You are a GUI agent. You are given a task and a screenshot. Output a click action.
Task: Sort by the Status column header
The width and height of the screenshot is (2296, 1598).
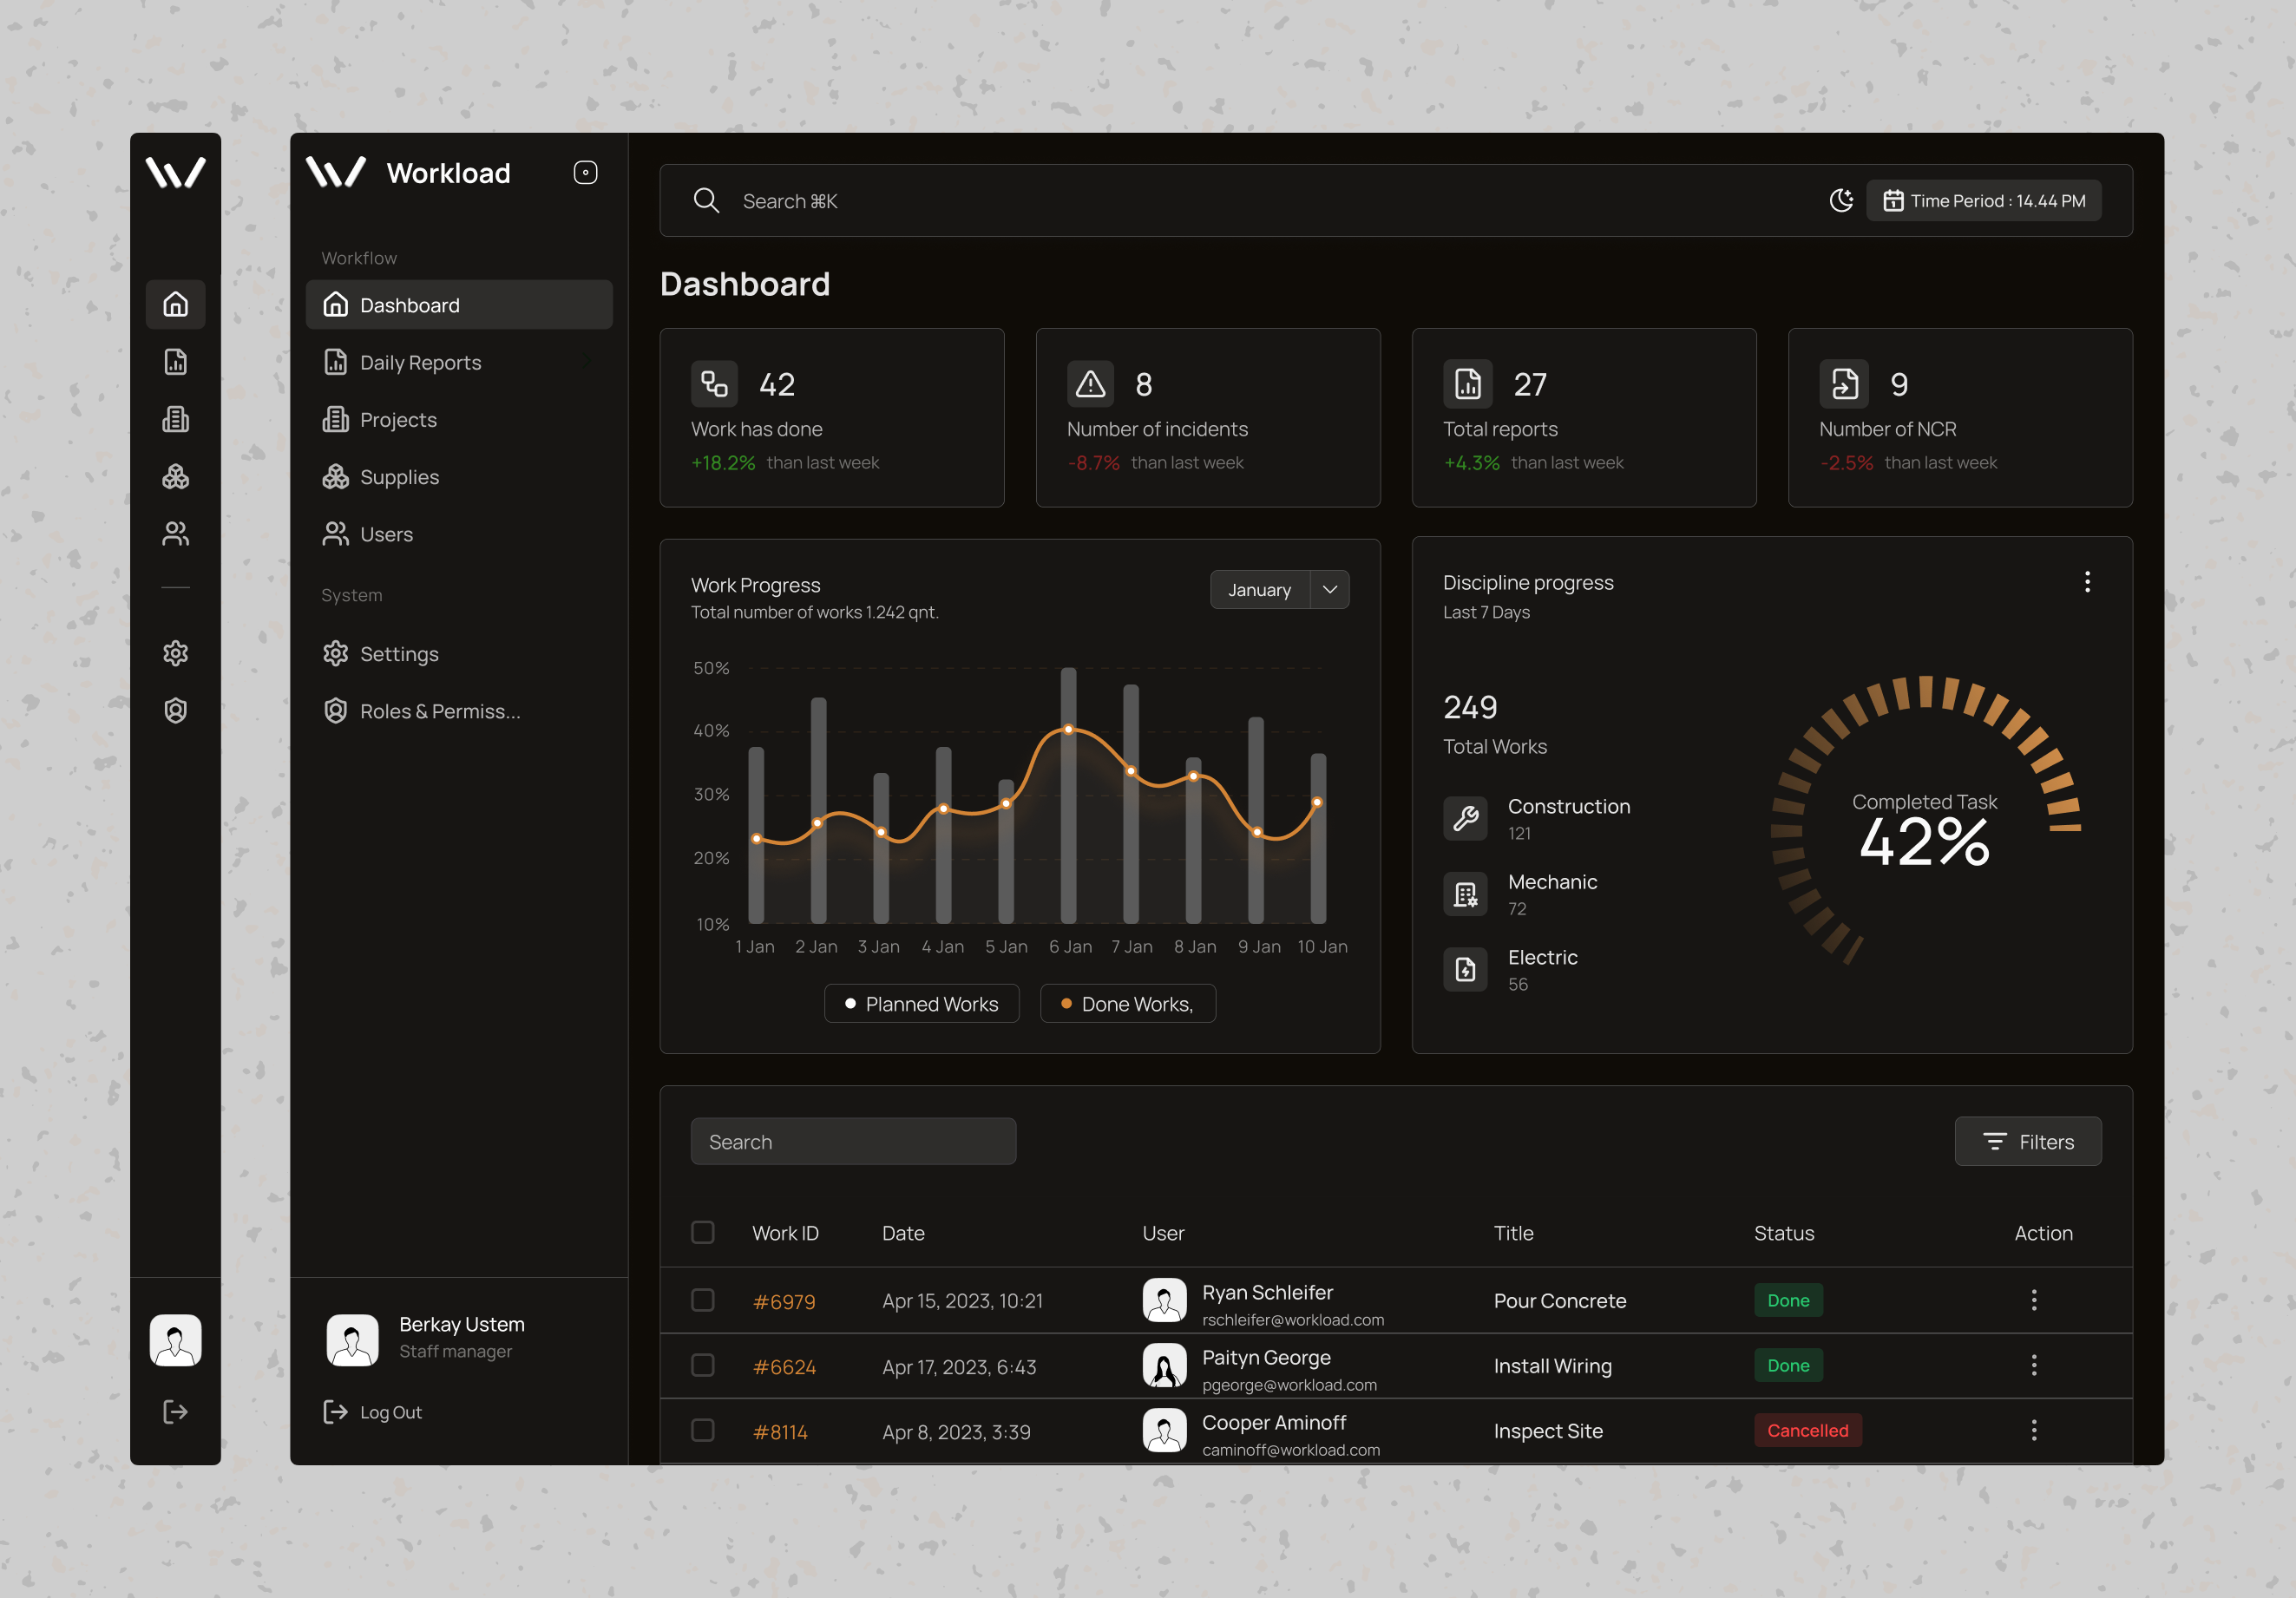(x=1783, y=1233)
